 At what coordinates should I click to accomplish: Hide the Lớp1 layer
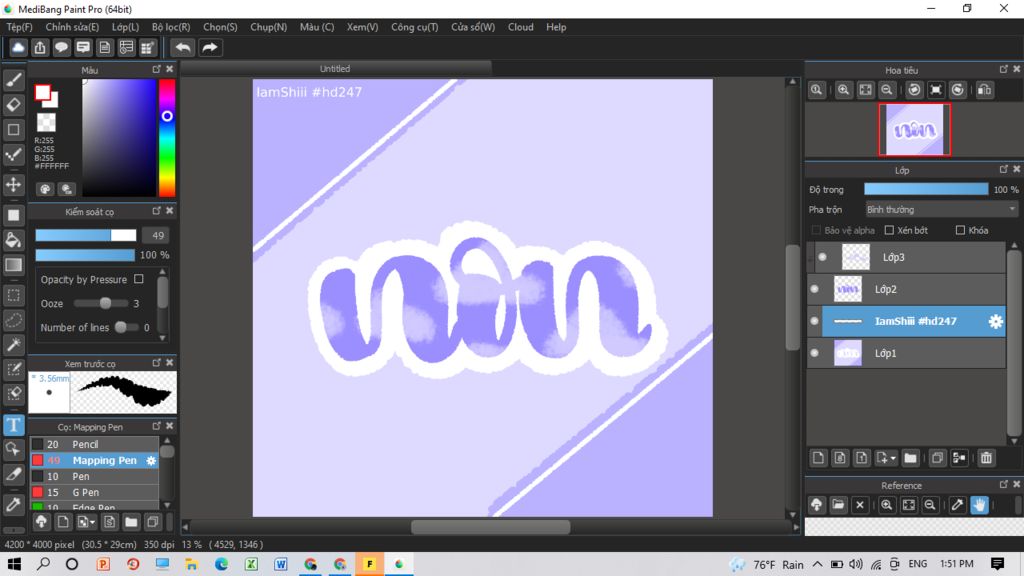[x=814, y=353]
